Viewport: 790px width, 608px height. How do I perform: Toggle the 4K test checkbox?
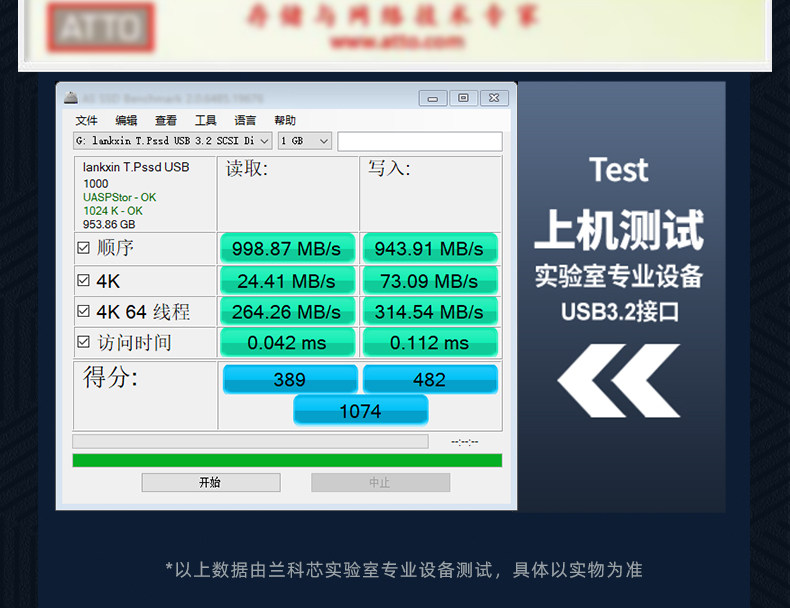click(84, 280)
